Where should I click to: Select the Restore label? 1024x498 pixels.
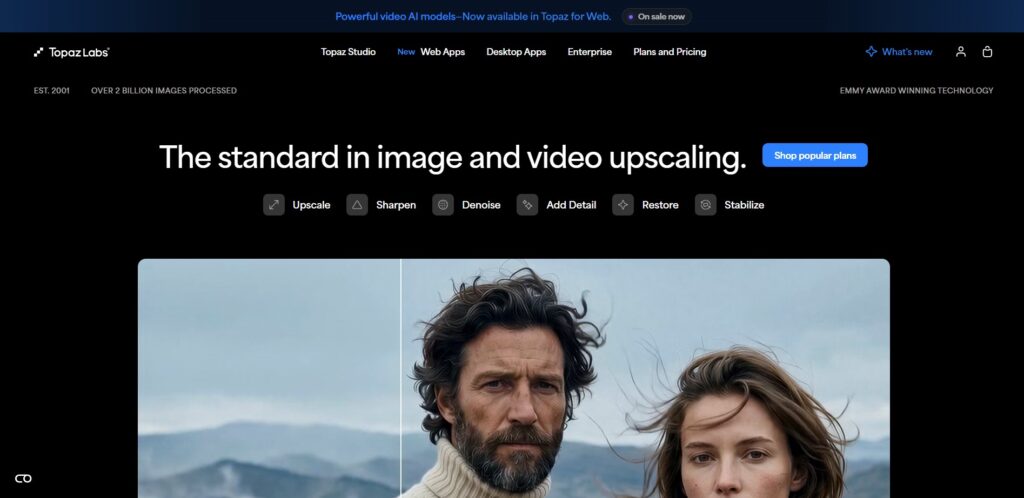coord(660,205)
